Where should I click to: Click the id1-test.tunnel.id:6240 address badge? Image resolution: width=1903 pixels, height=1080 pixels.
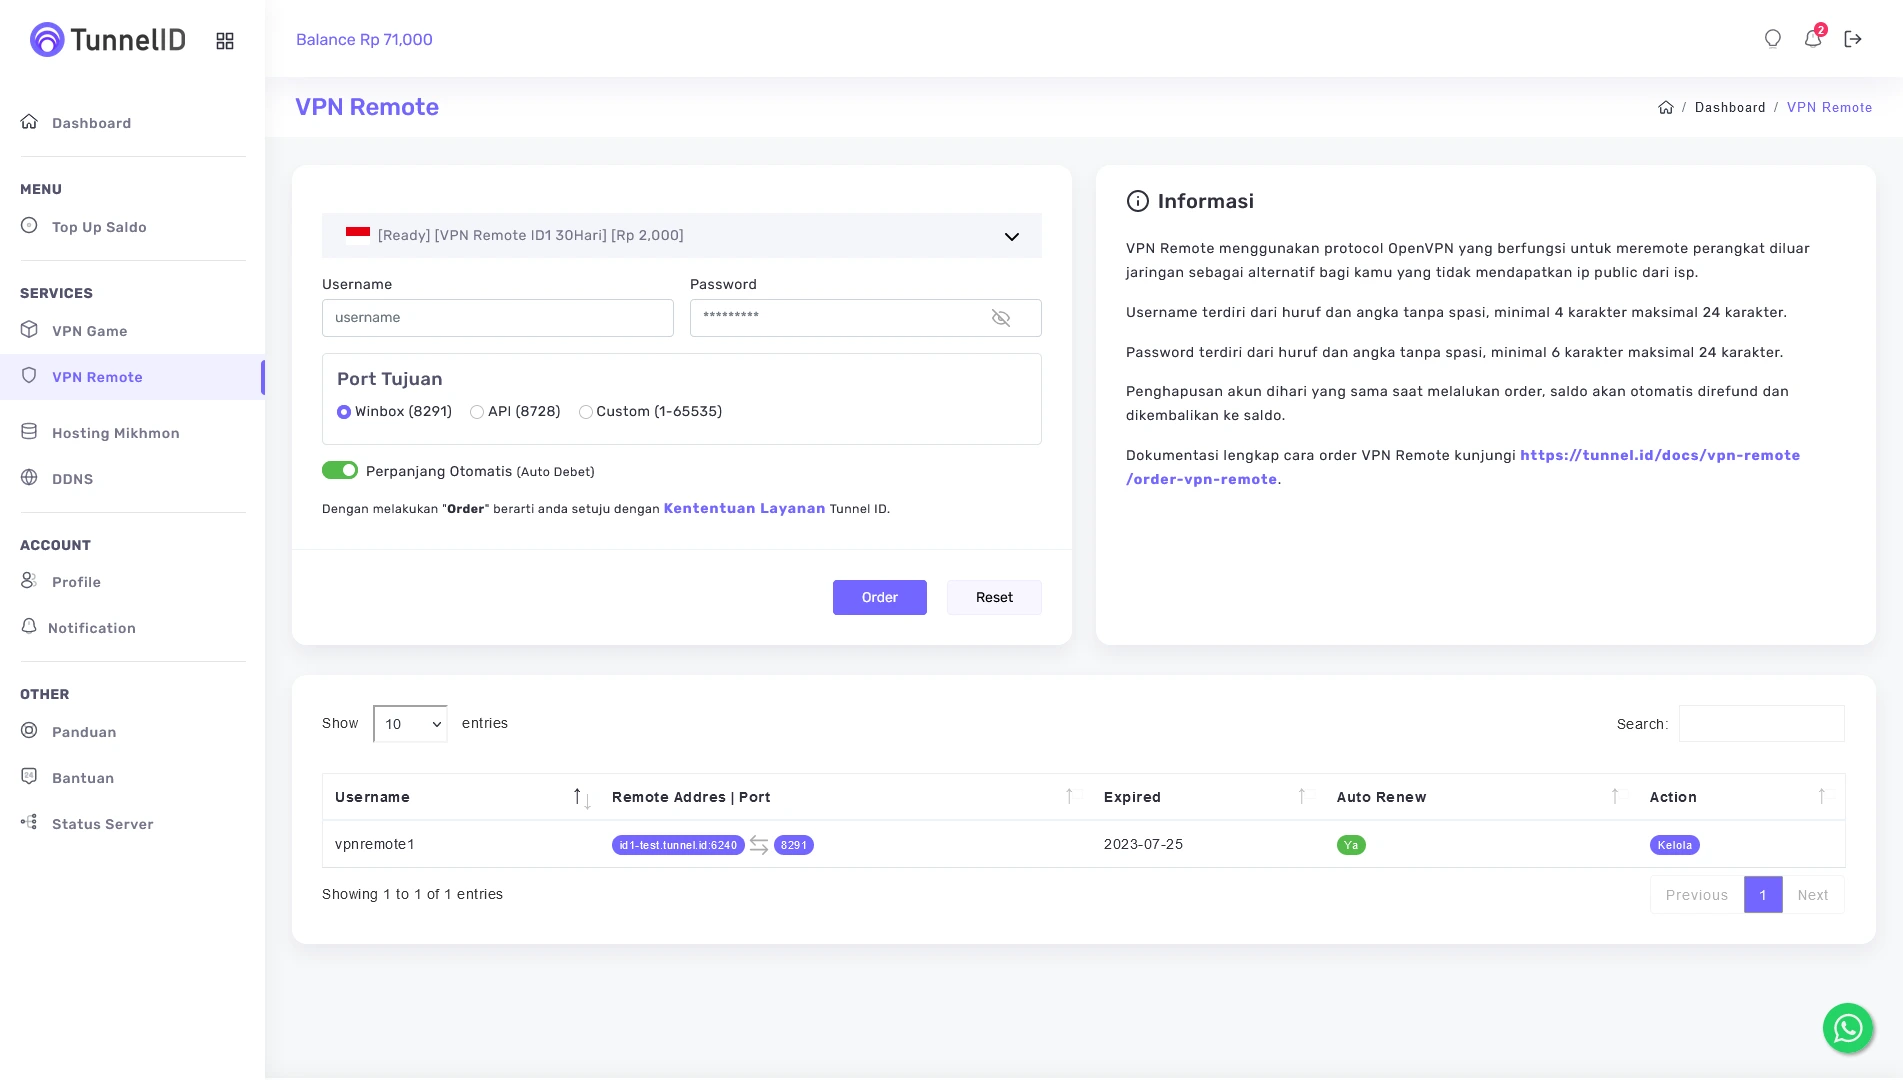click(x=678, y=845)
